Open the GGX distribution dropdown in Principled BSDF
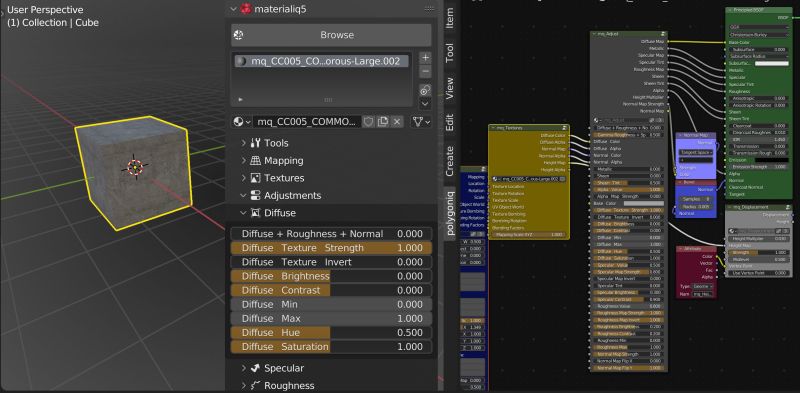 coord(758,28)
